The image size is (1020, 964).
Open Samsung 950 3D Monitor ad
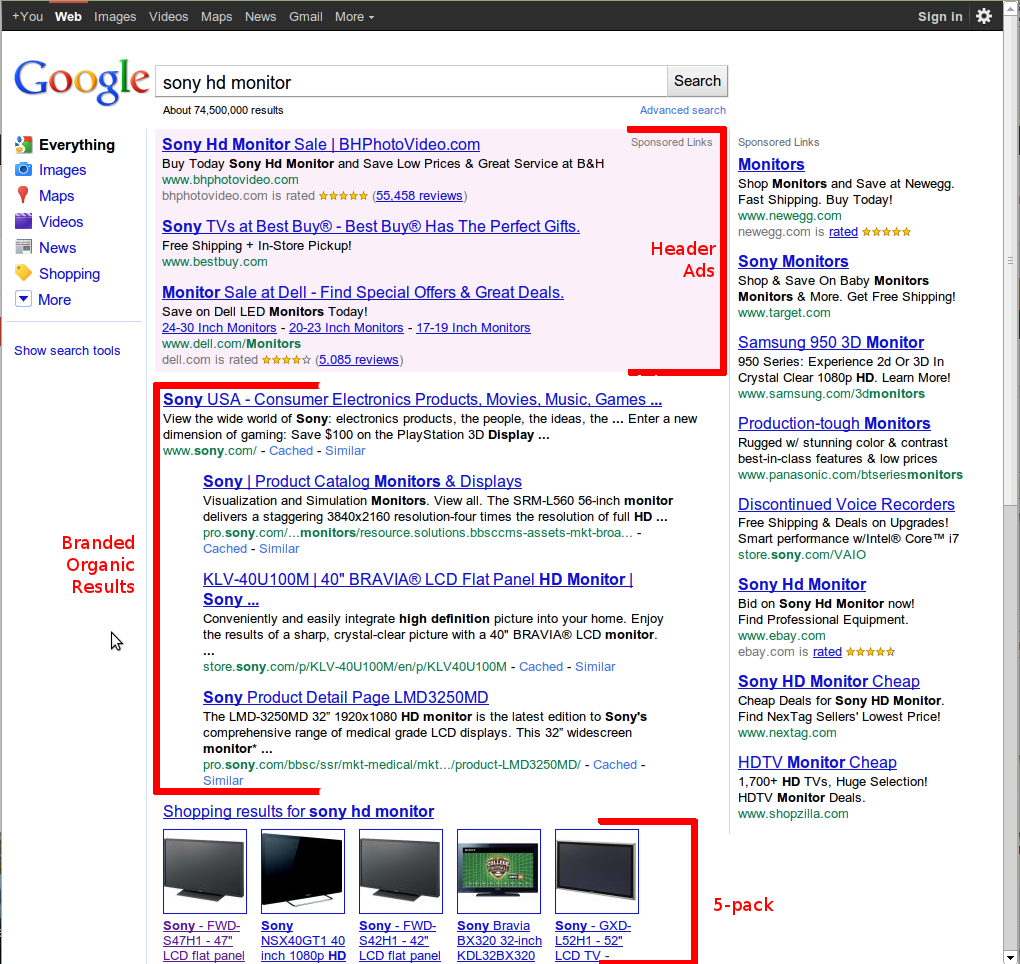[x=830, y=342]
